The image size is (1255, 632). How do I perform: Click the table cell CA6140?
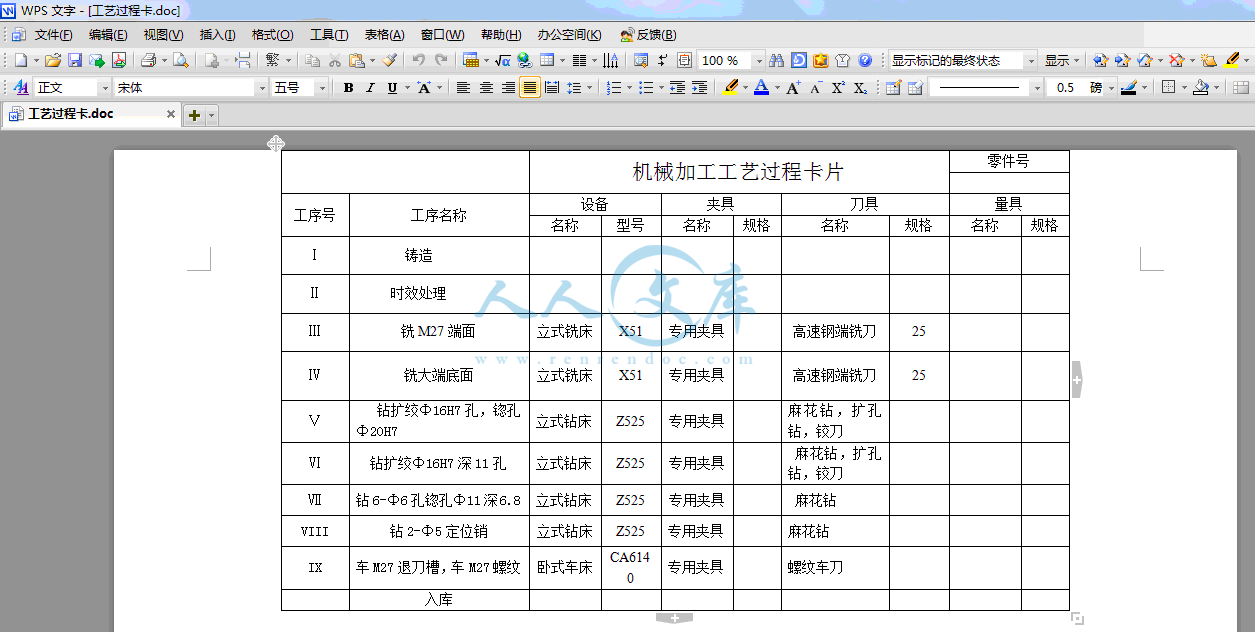(630, 567)
